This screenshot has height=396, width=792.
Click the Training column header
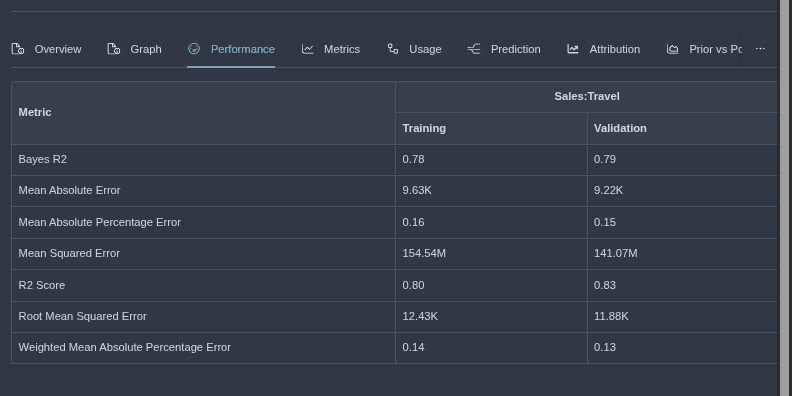point(491,128)
